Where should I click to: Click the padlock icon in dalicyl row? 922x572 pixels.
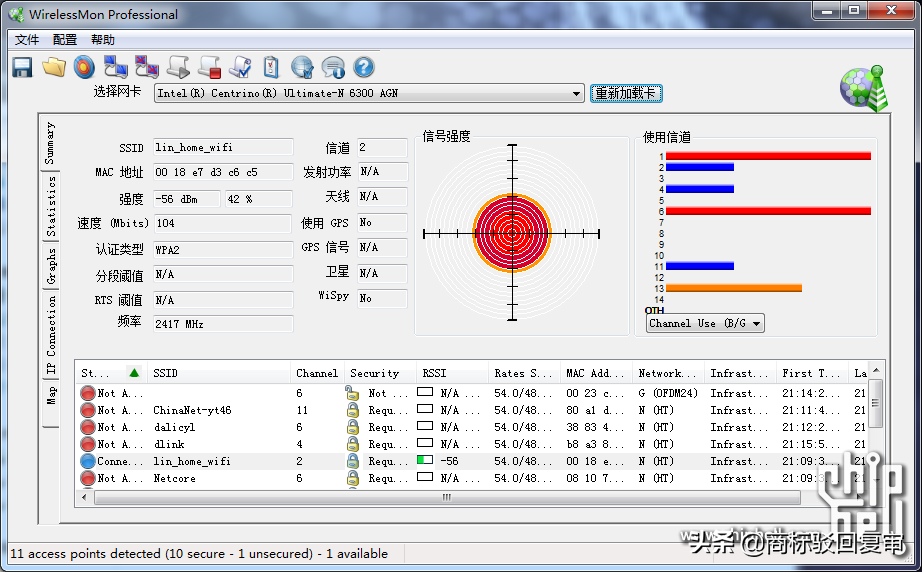[352, 427]
